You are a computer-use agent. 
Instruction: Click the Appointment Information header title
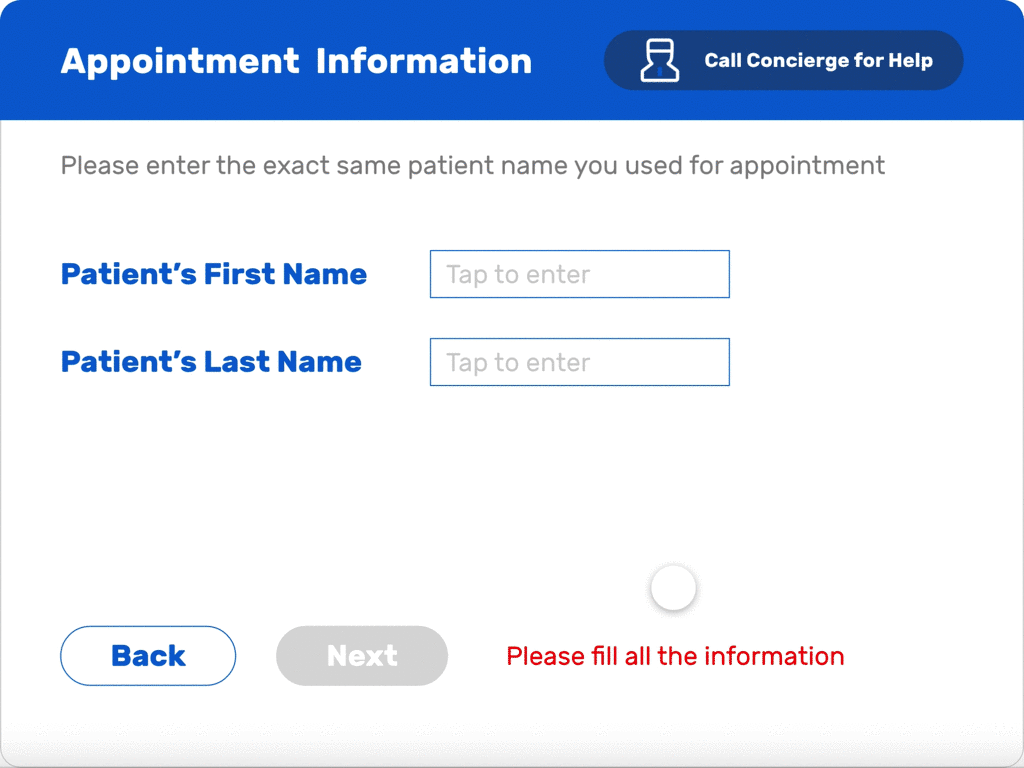click(x=296, y=61)
